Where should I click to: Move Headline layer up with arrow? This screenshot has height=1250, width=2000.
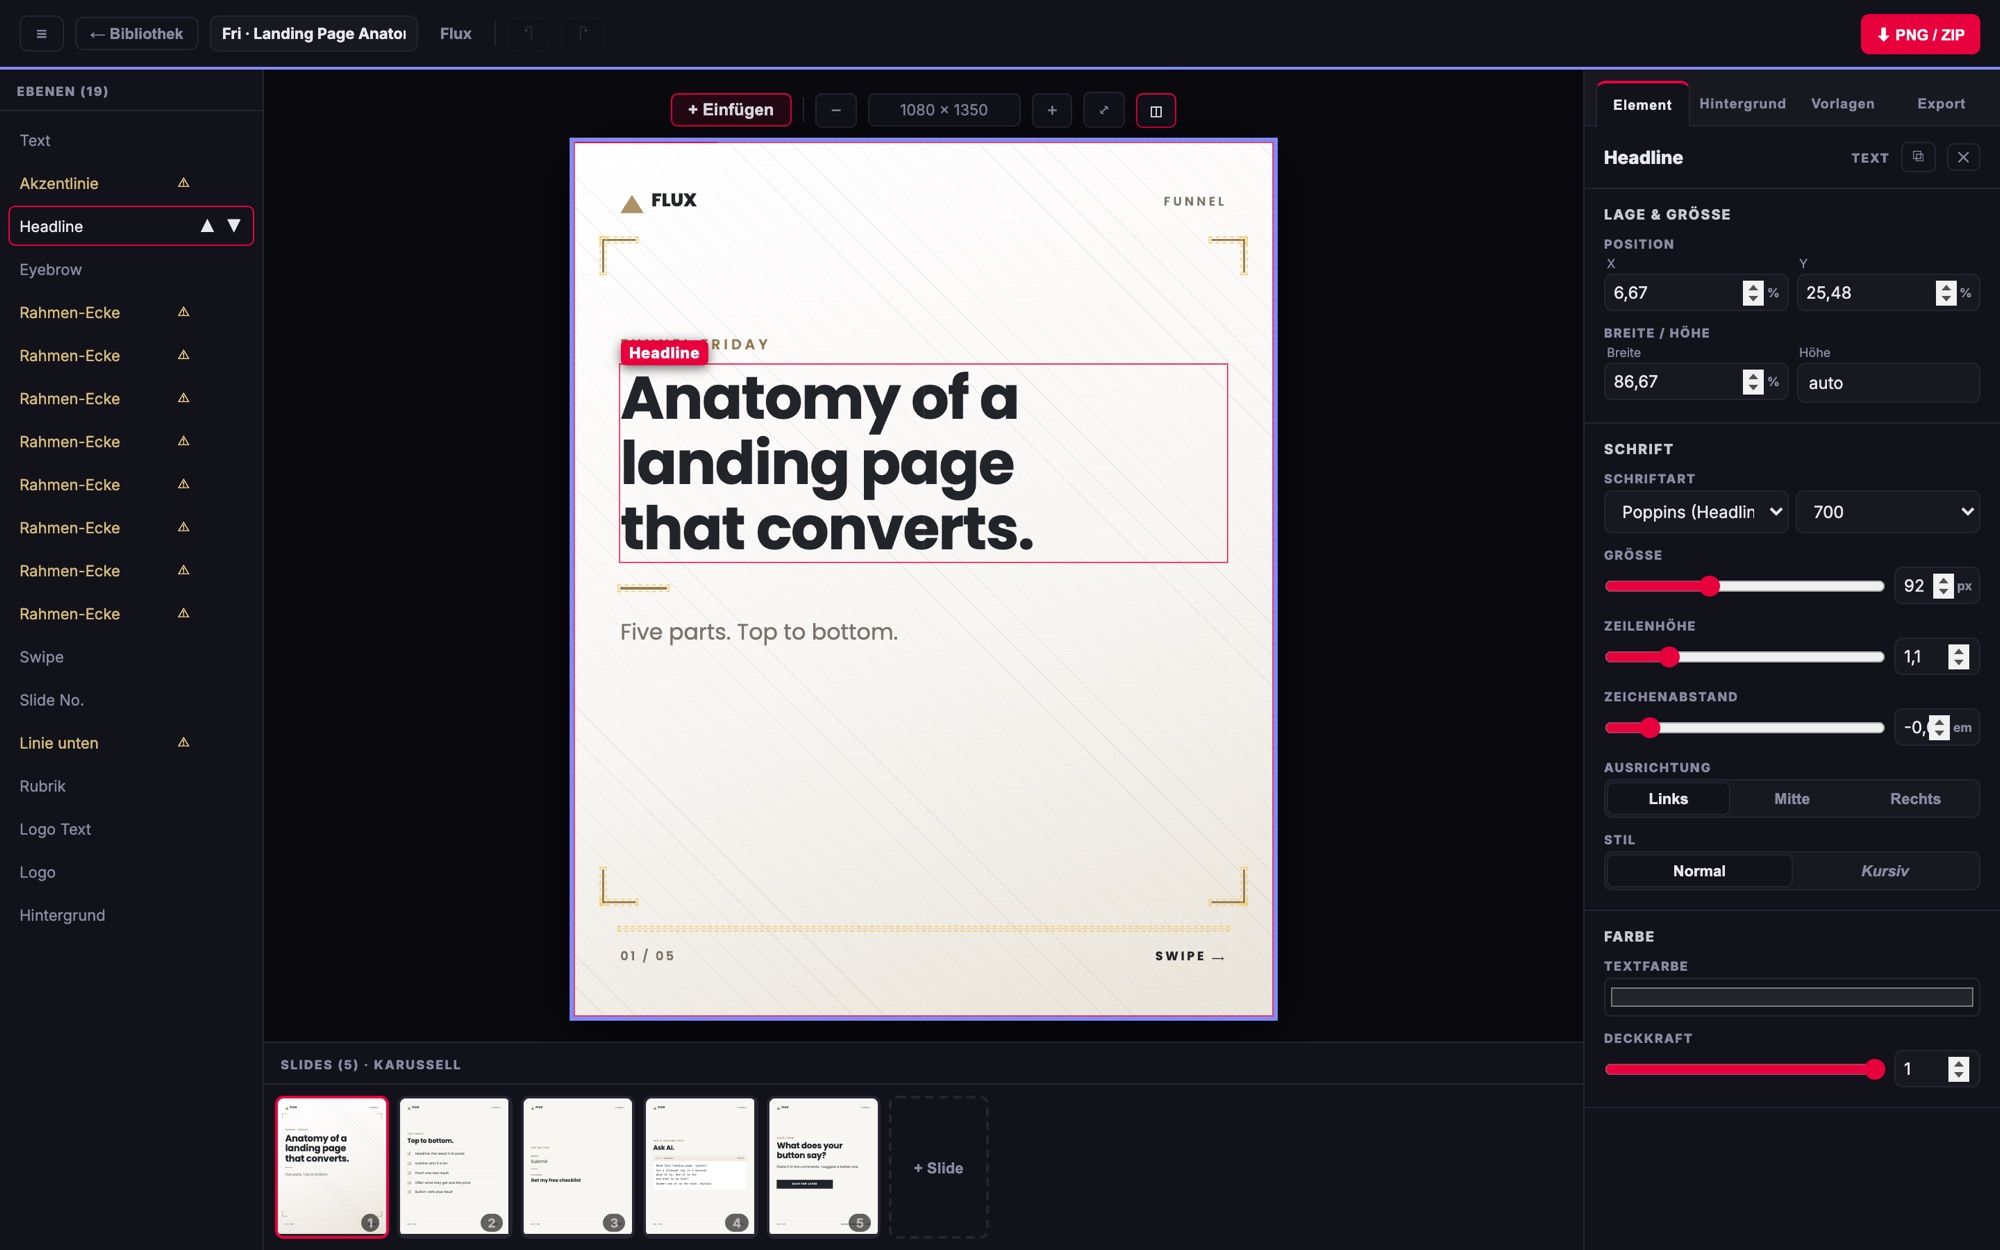[x=207, y=226]
